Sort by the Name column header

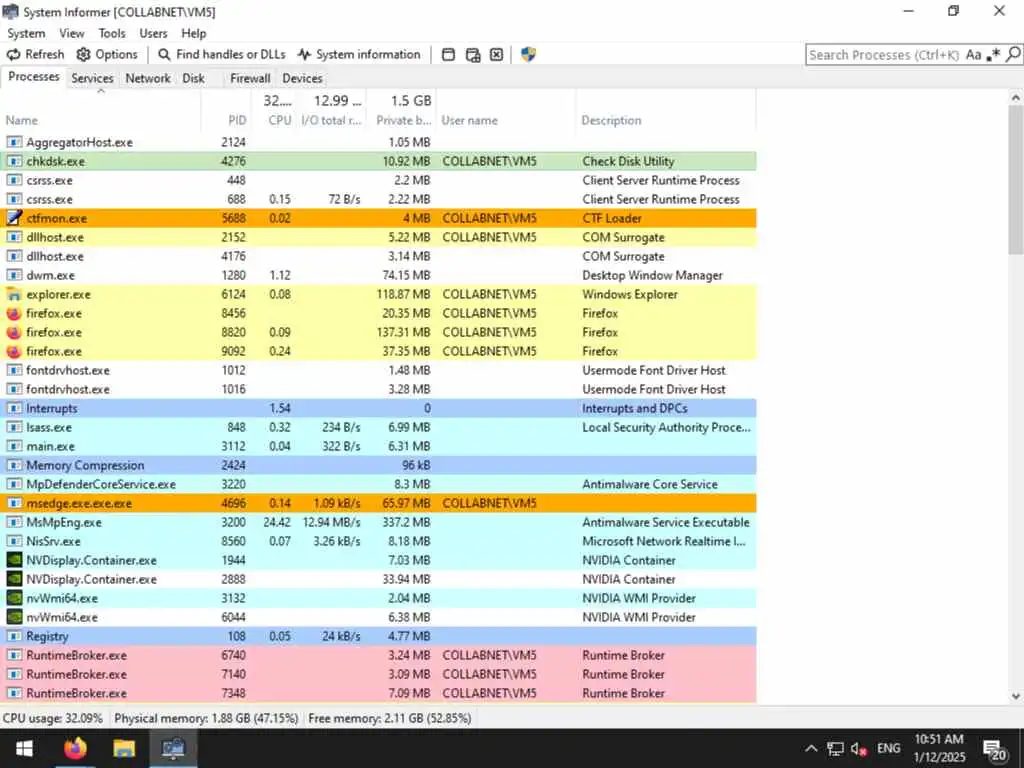pos(101,120)
